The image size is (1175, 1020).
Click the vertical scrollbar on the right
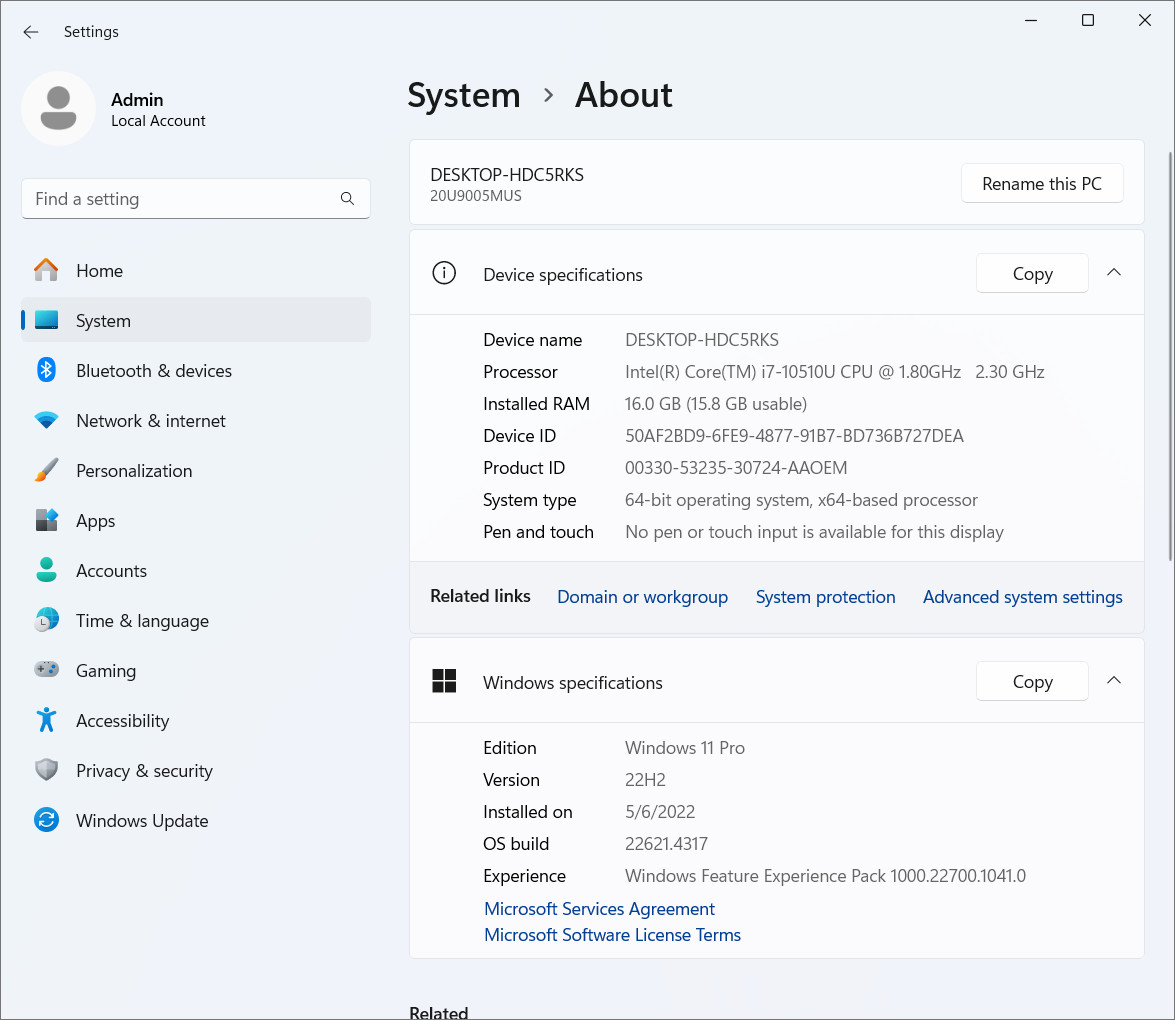pos(1171,356)
